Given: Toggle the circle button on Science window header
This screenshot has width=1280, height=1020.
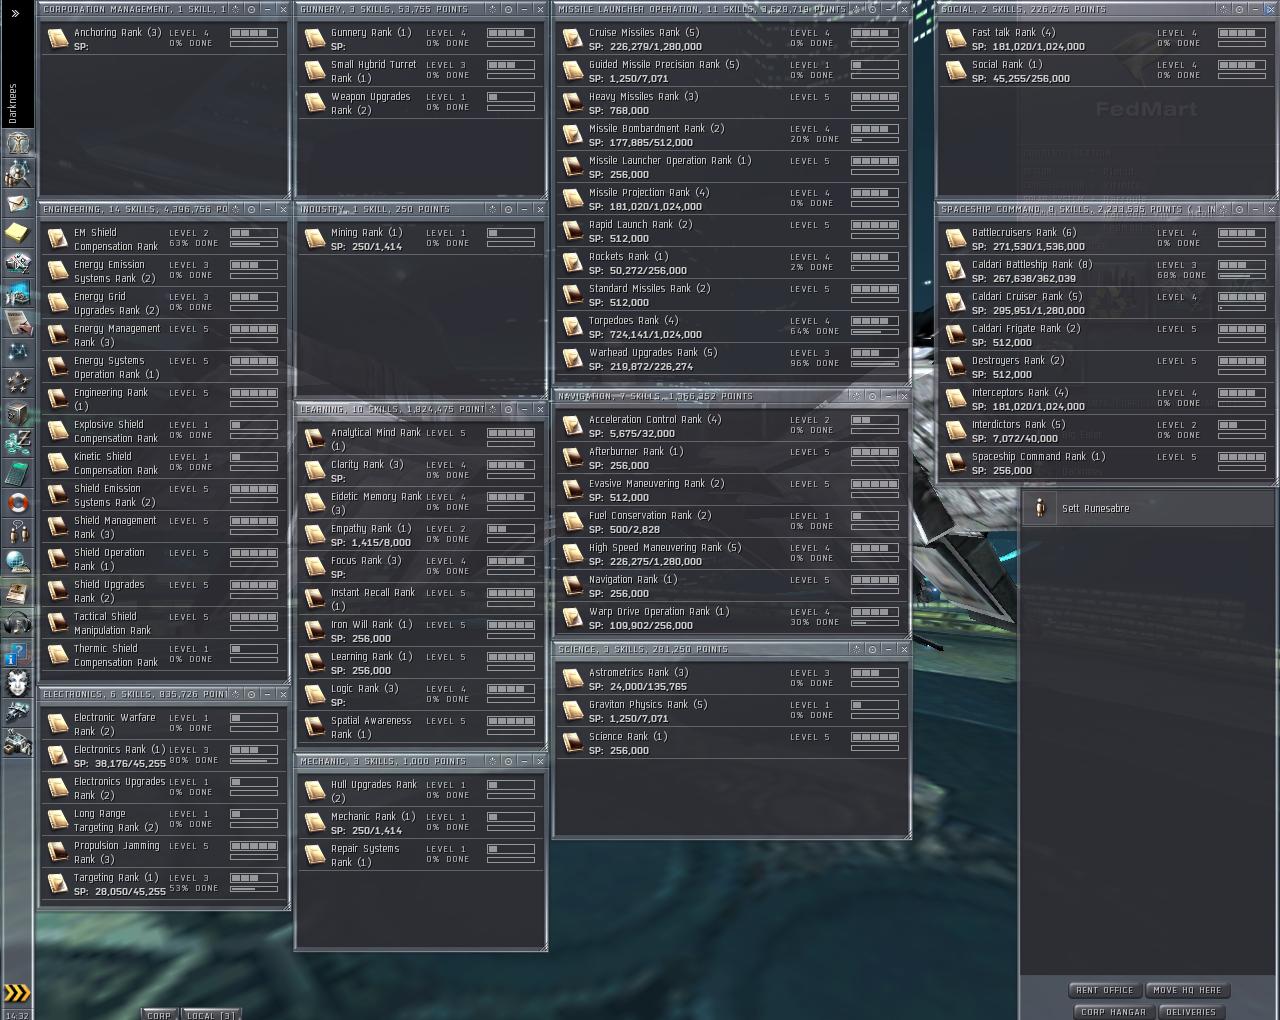Looking at the screenshot, I should [x=873, y=649].
